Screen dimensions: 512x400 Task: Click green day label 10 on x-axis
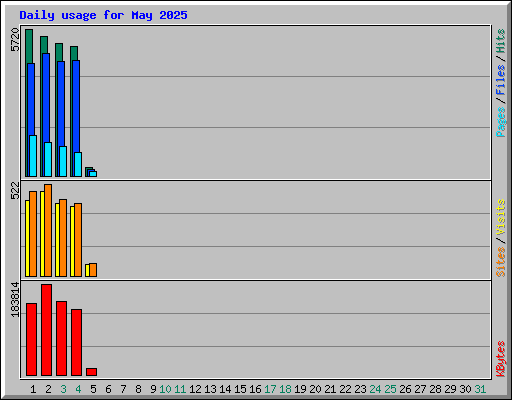click(x=165, y=389)
